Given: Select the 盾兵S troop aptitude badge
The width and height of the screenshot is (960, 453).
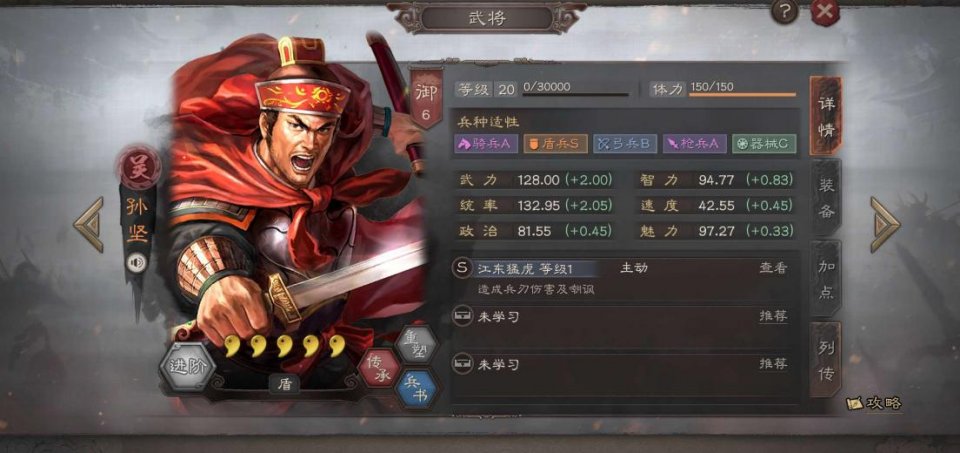Looking at the screenshot, I should coord(555,144).
